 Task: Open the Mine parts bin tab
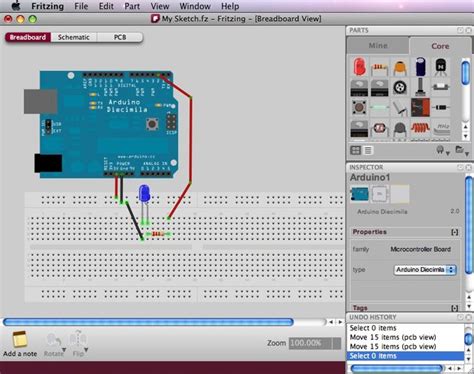click(378, 45)
